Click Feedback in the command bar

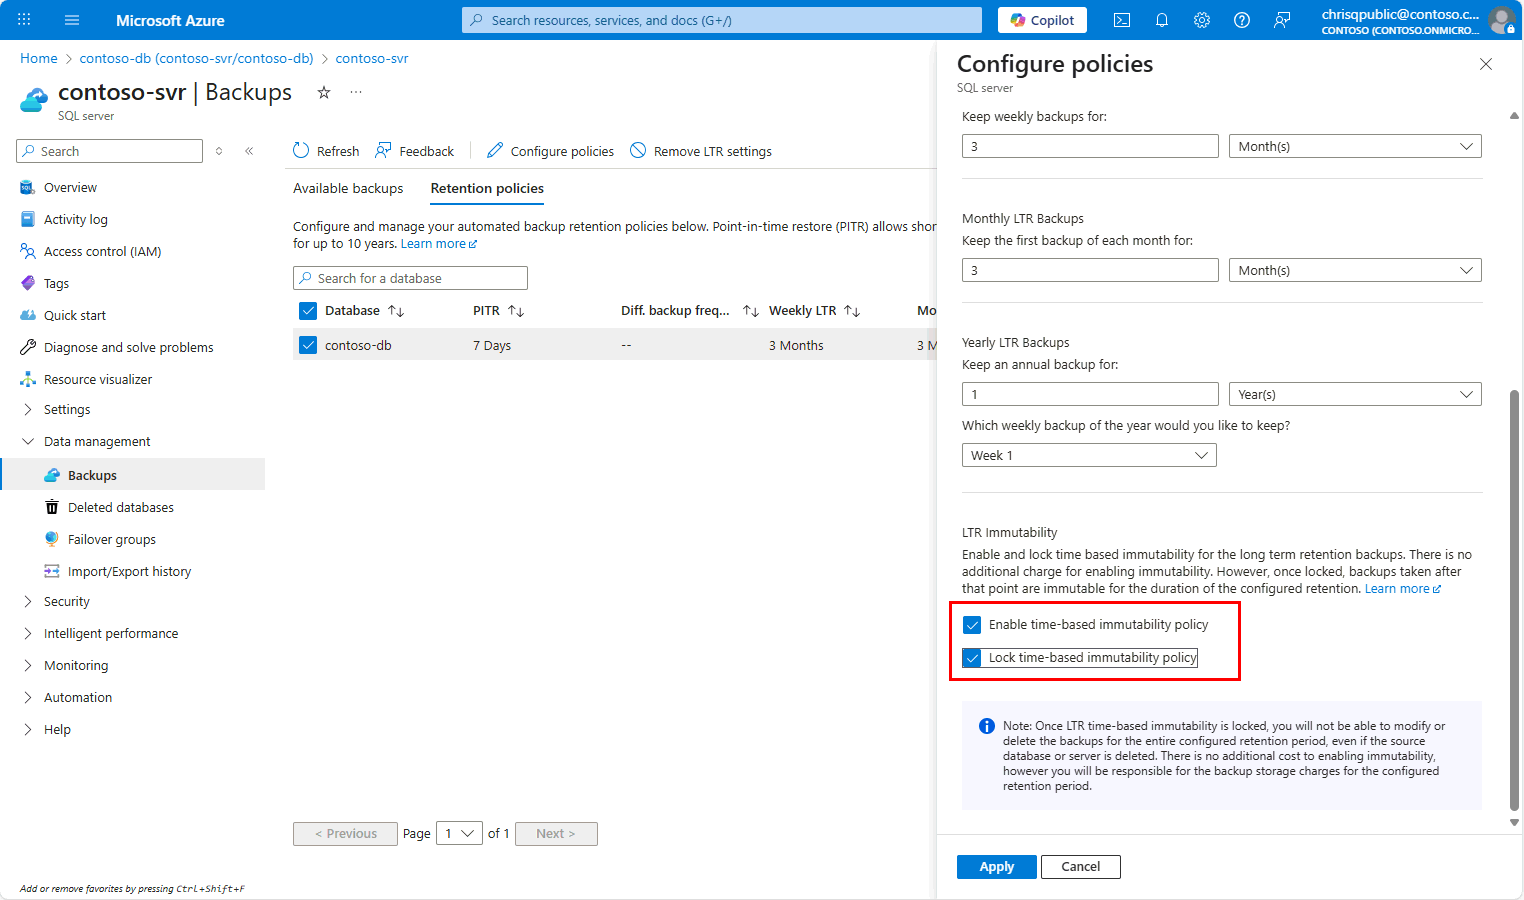click(x=414, y=151)
